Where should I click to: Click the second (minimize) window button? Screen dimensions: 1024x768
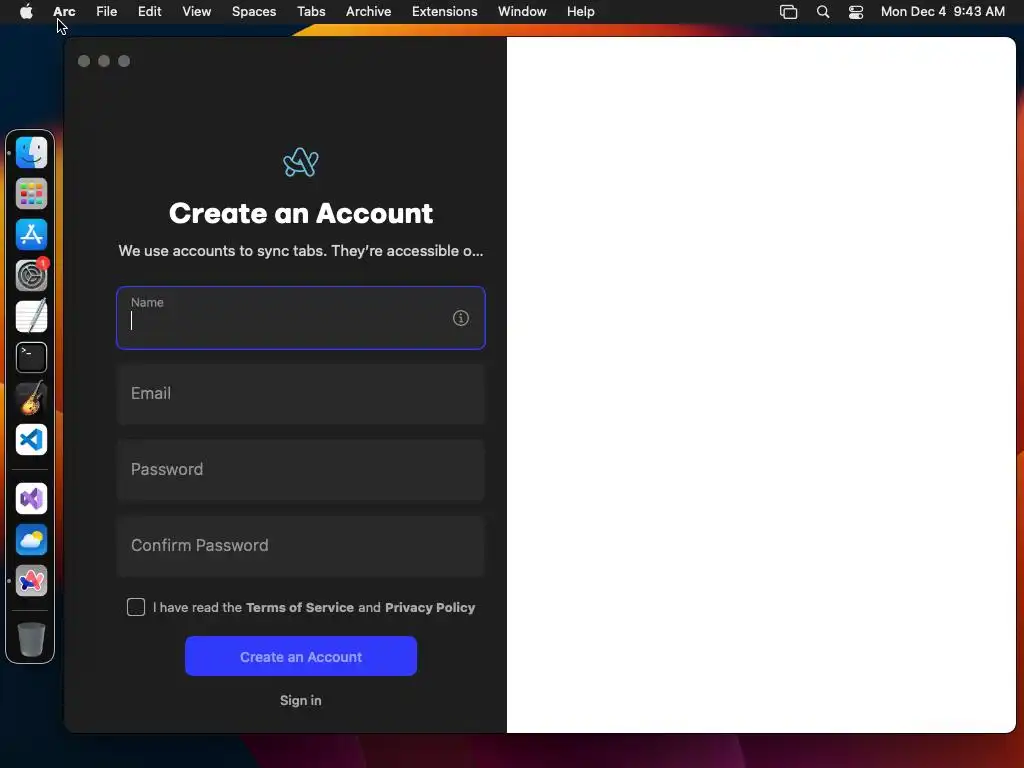click(104, 61)
